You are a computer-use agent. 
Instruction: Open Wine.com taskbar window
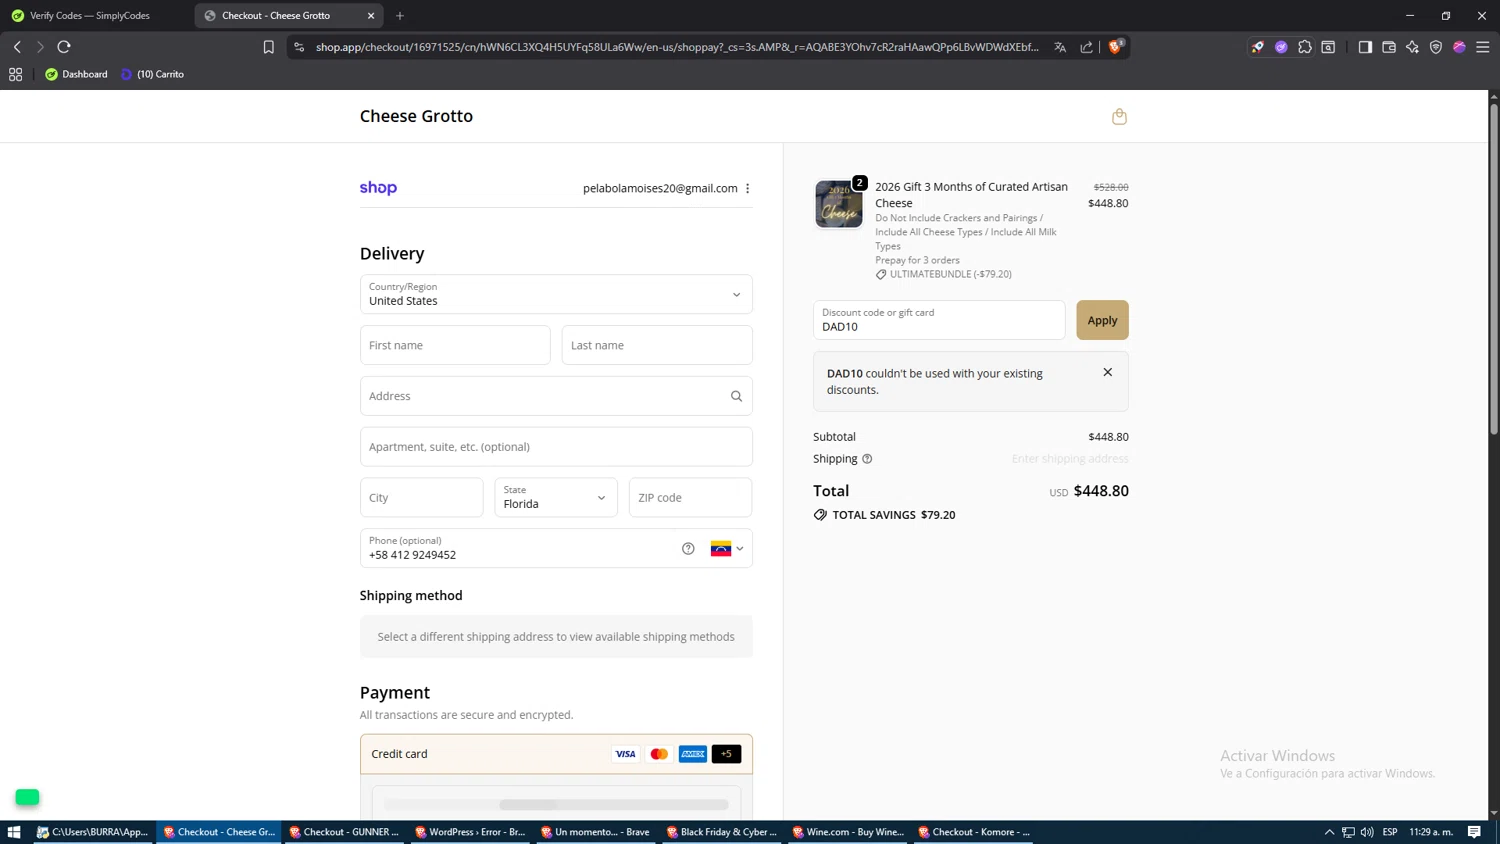pos(848,832)
